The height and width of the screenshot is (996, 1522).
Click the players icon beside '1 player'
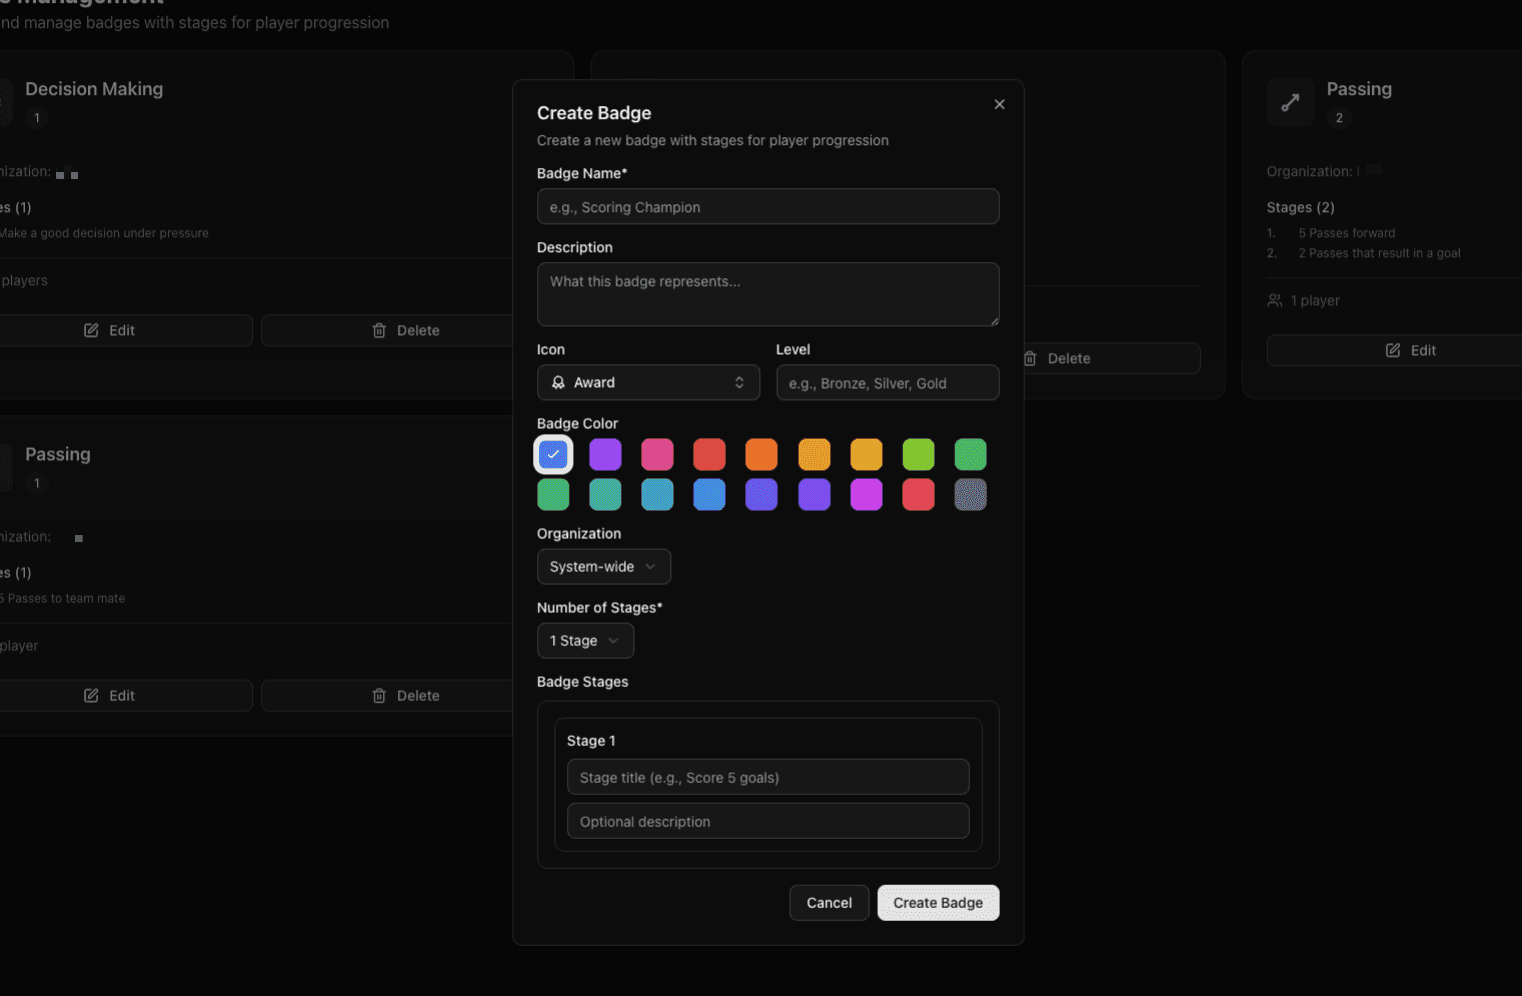click(1274, 301)
